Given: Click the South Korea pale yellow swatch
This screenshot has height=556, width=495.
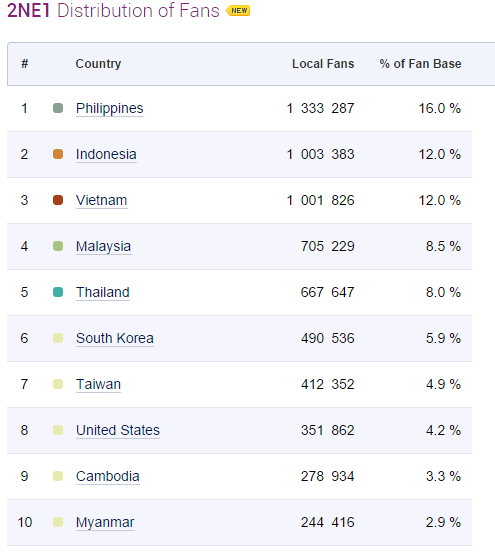Looking at the screenshot, I should point(58,338).
